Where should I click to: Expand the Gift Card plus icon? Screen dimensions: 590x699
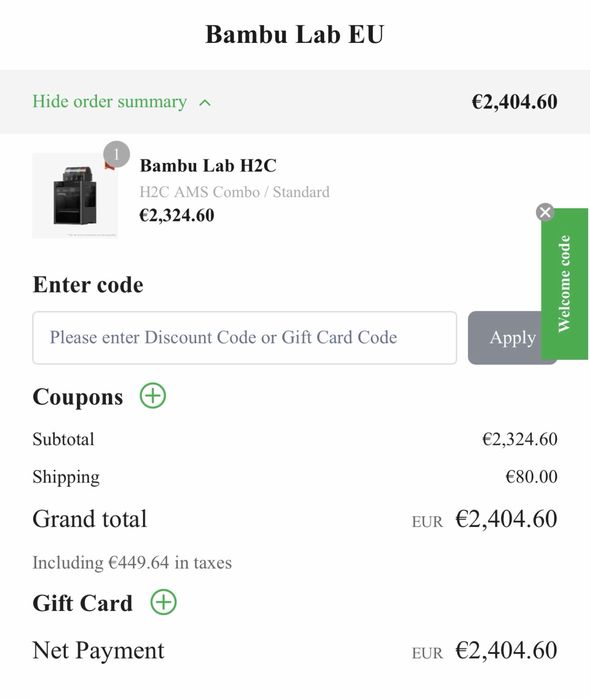click(163, 602)
